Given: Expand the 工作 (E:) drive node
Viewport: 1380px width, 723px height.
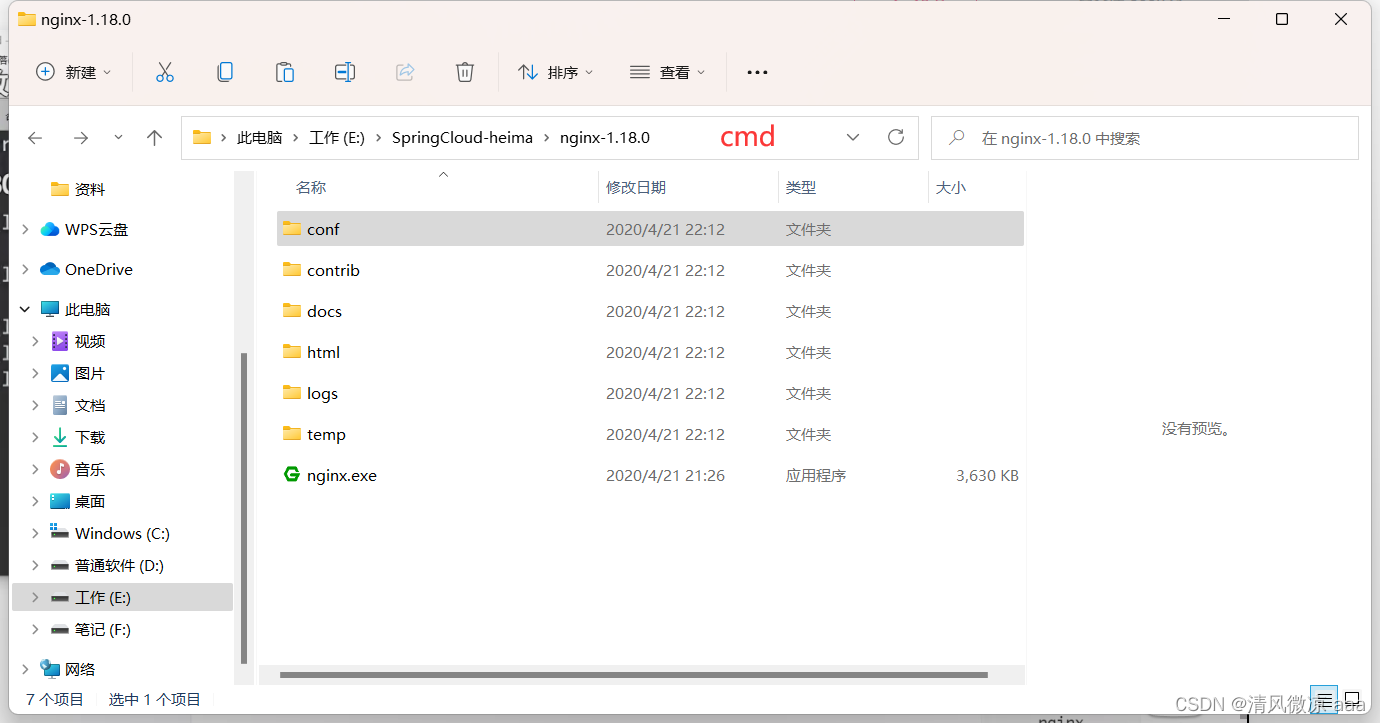Looking at the screenshot, I should pos(36,597).
